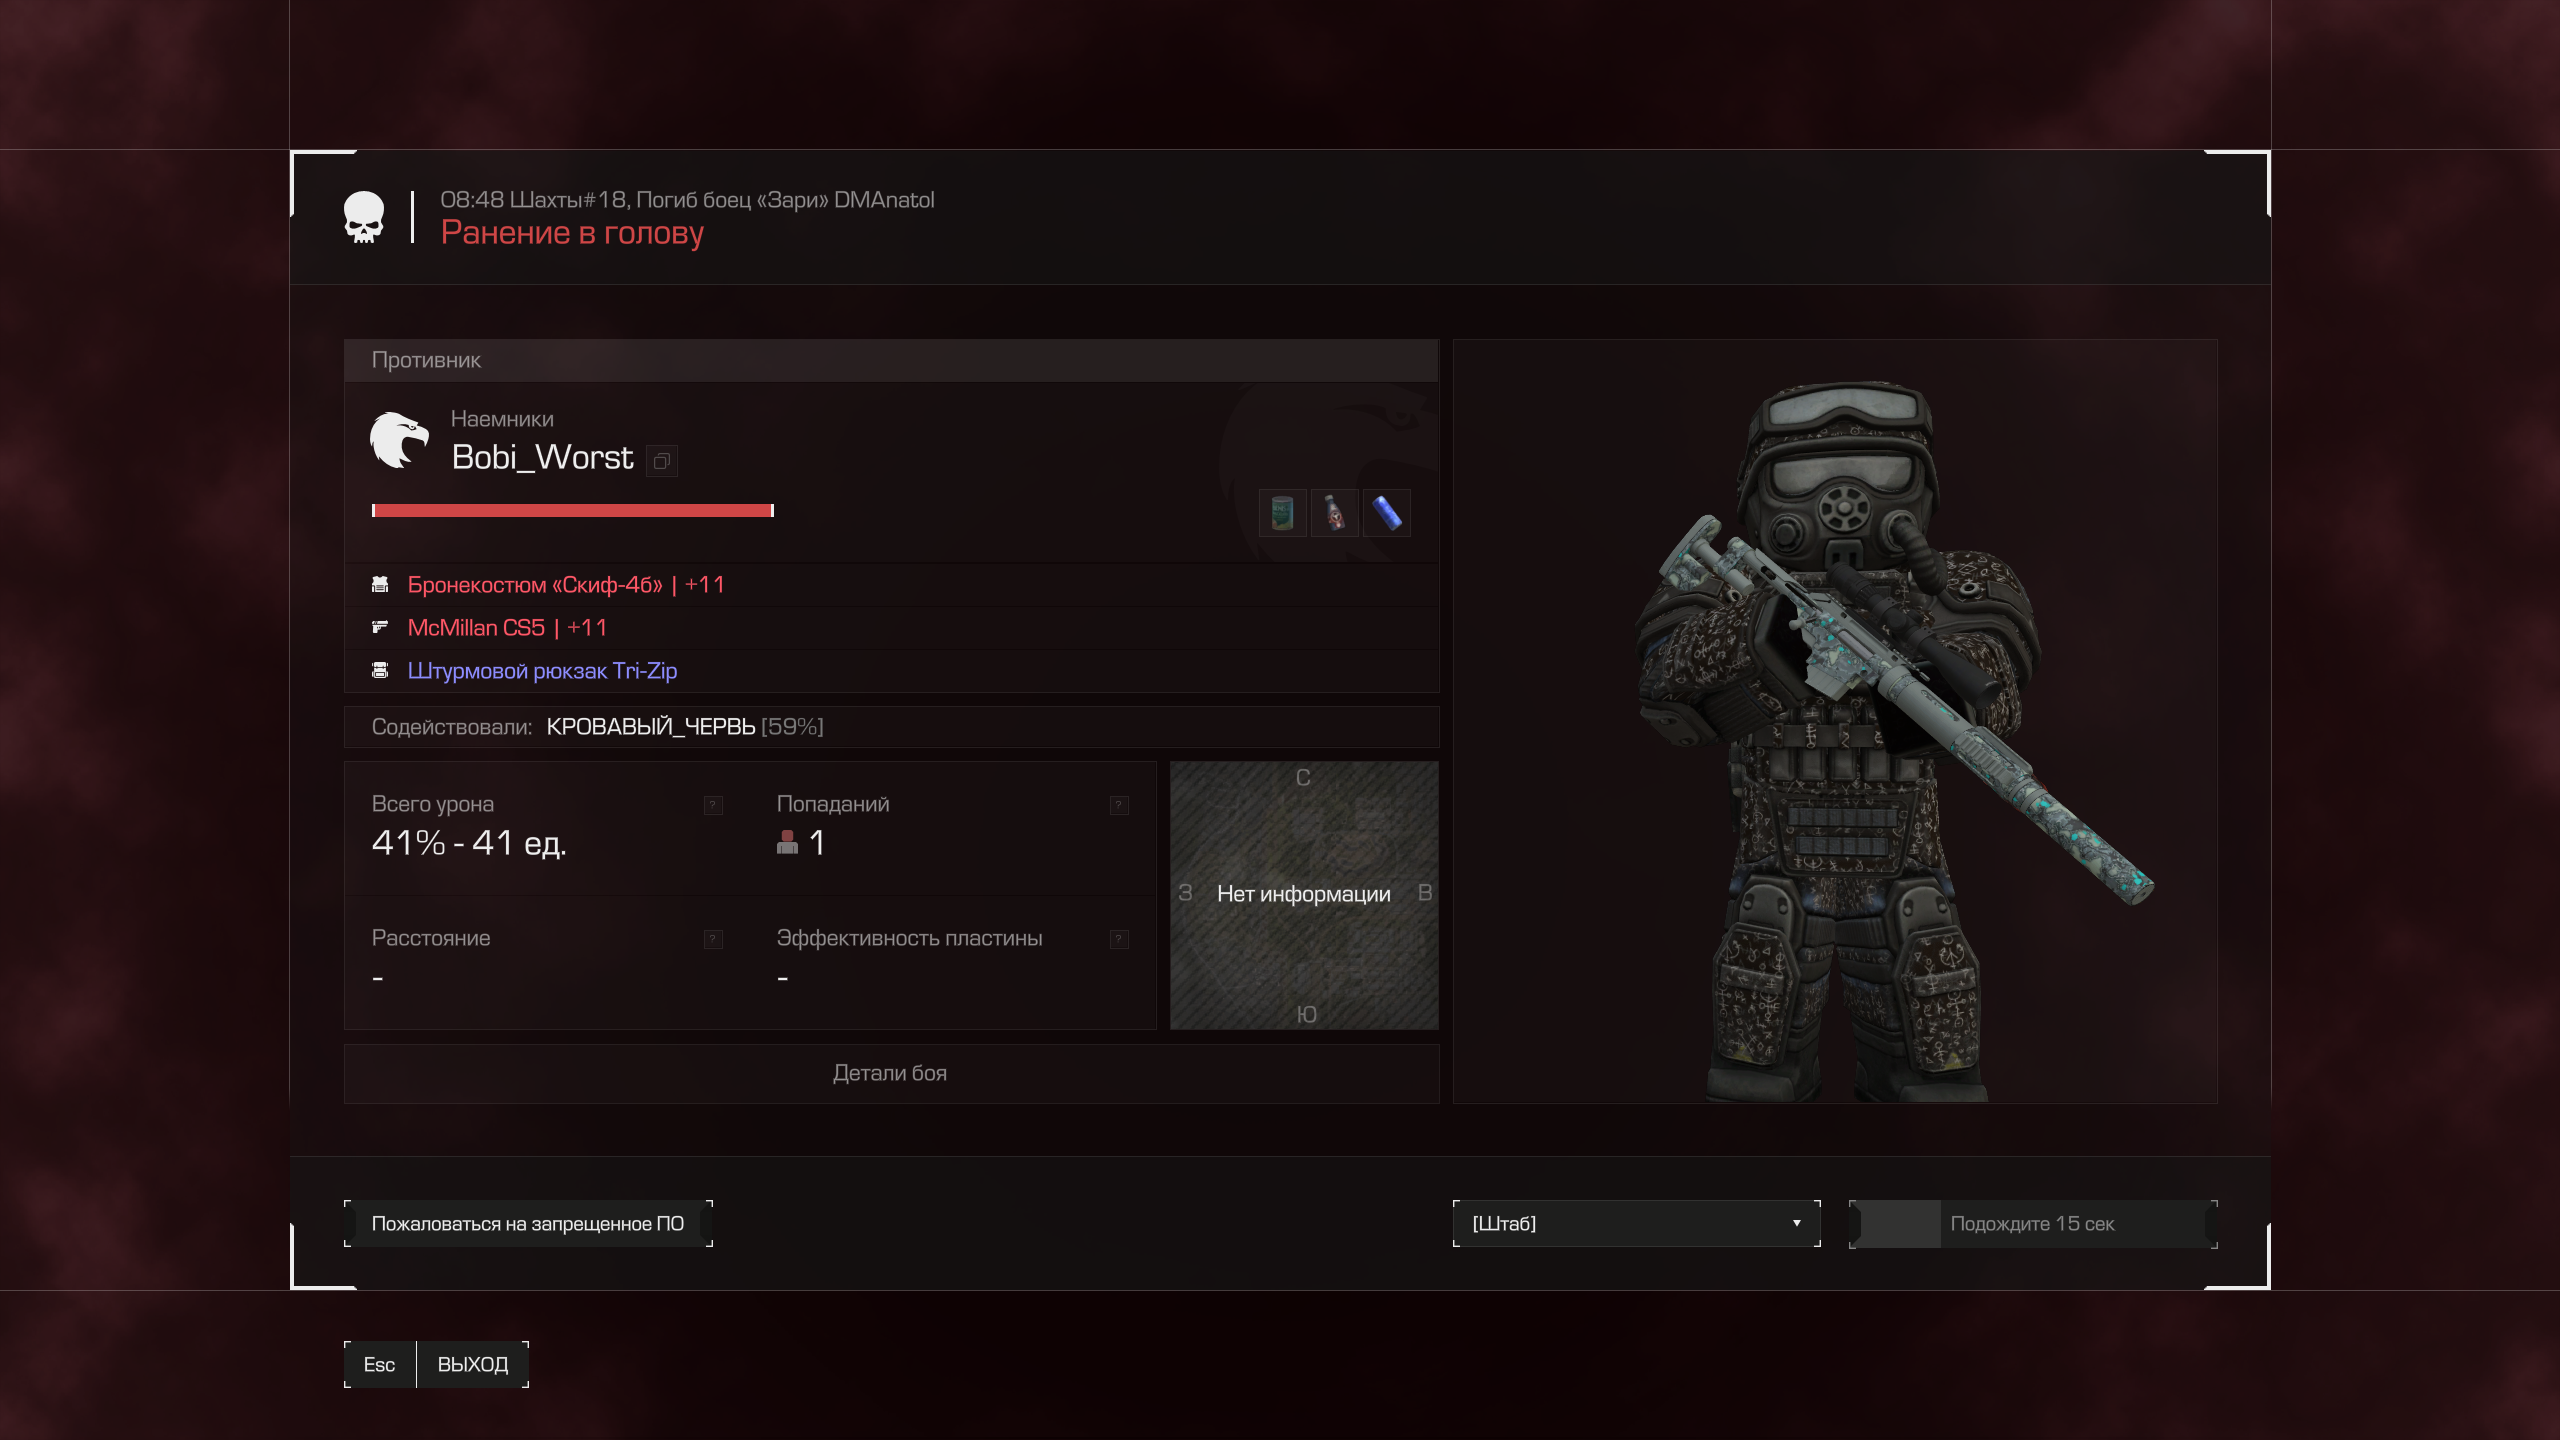The width and height of the screenshot is (2560, 1440).
Task: Click the enemy character model preview
Action: tap(1835, 721)
